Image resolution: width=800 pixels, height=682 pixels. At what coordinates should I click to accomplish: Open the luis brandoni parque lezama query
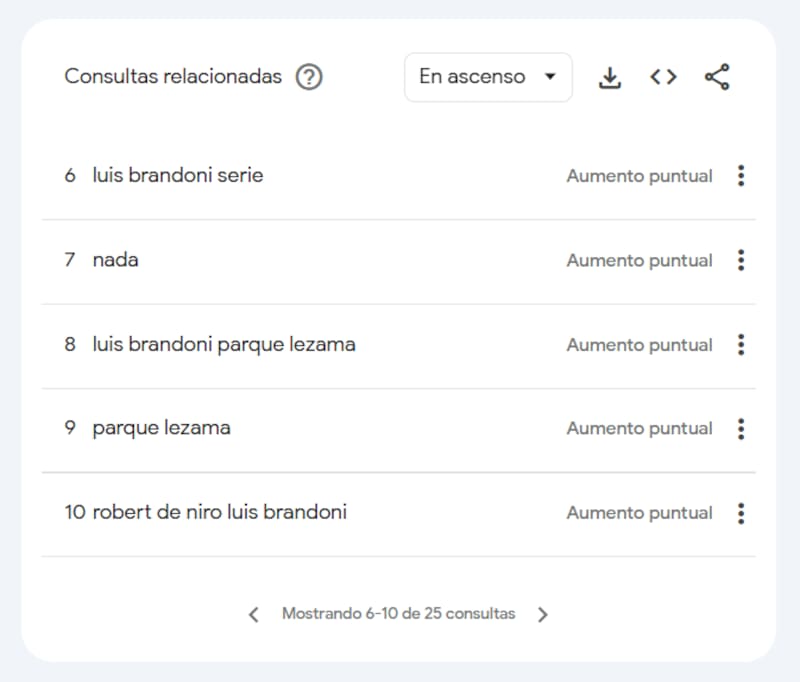(x=223, y=345)
